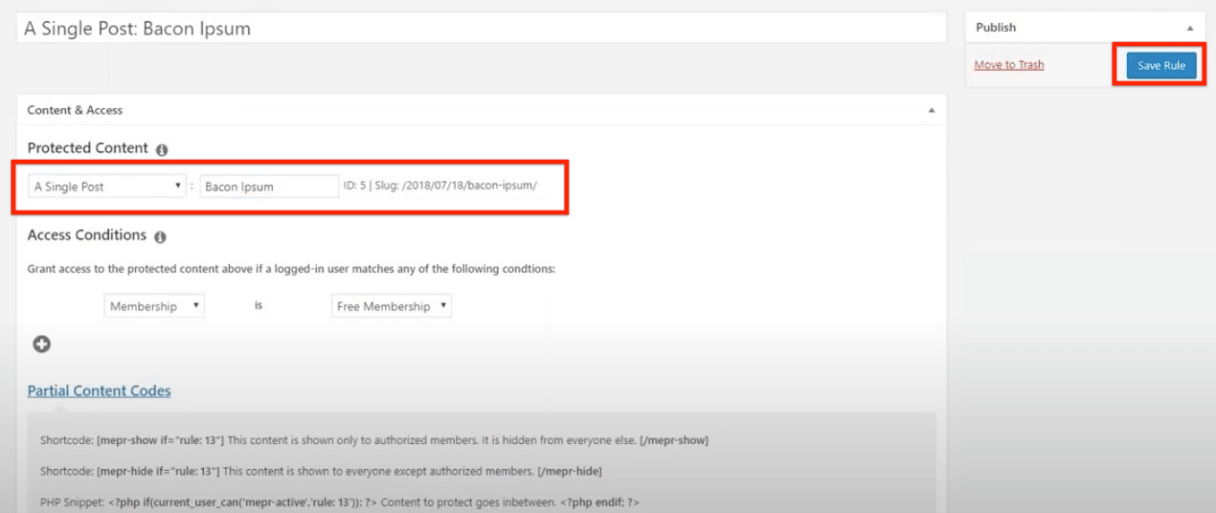Viewport: 1216px width, 513px height.
Task: Click the 'is' operator label
Action: [x=258, y=306]
